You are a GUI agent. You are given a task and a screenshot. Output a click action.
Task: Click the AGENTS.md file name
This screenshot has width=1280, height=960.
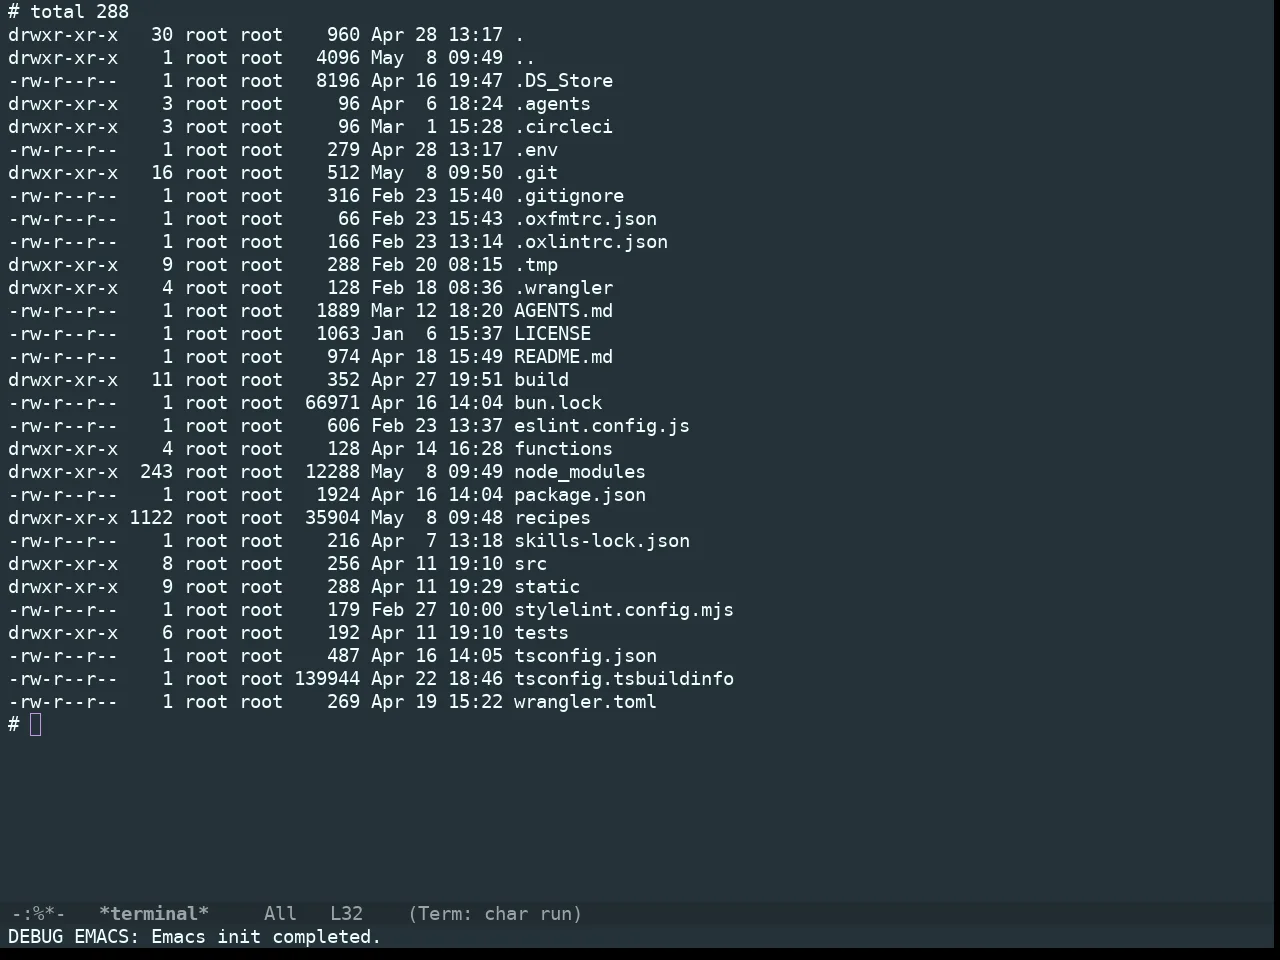click(563, 311)
